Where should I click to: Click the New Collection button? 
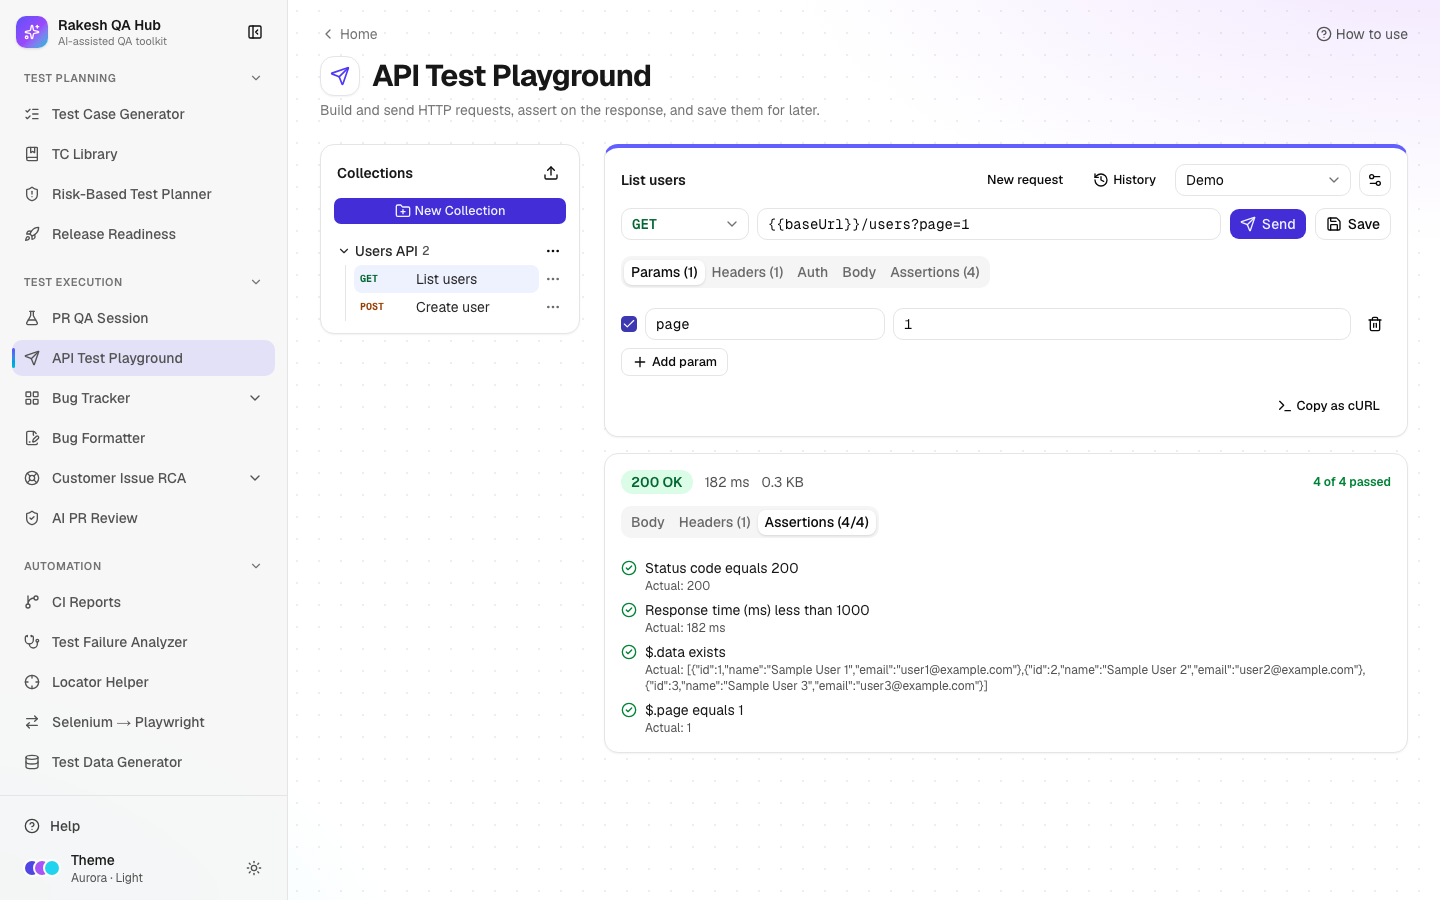450,211
